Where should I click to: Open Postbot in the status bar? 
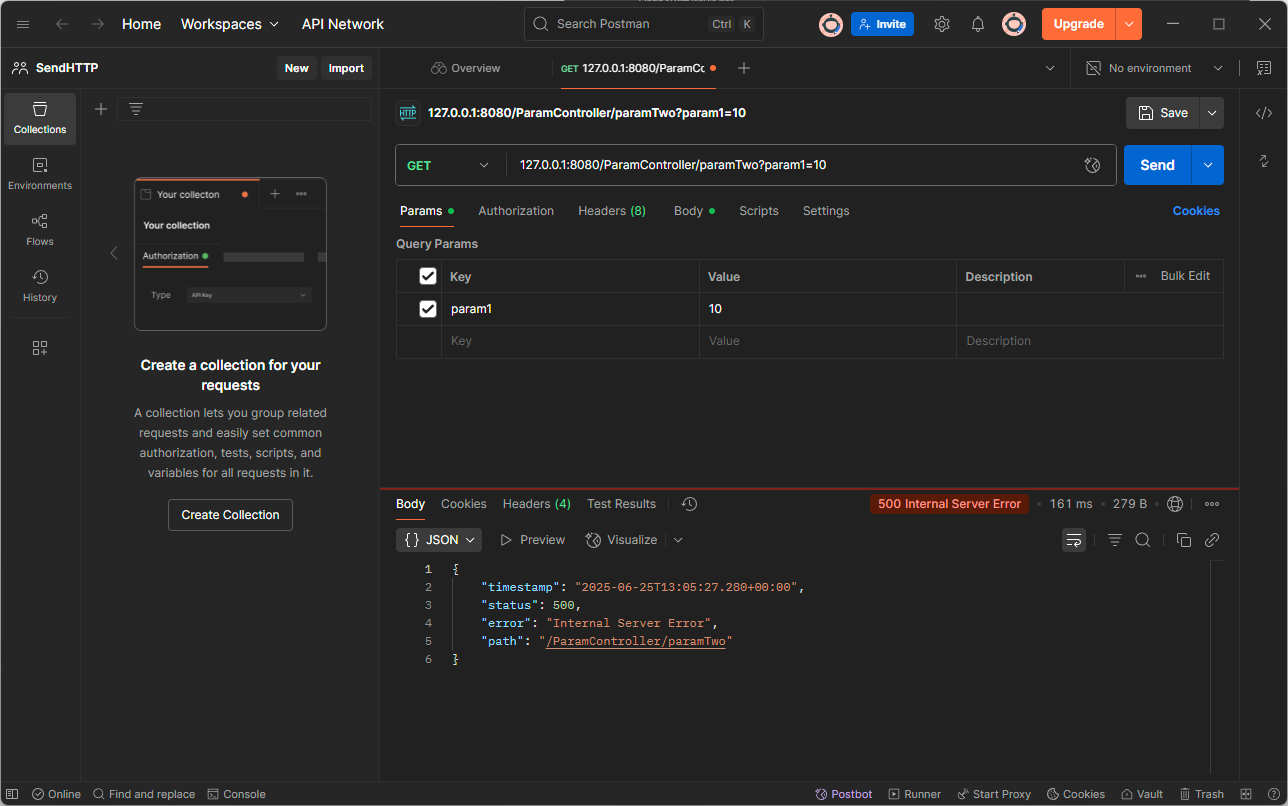(x=844, y=794)
